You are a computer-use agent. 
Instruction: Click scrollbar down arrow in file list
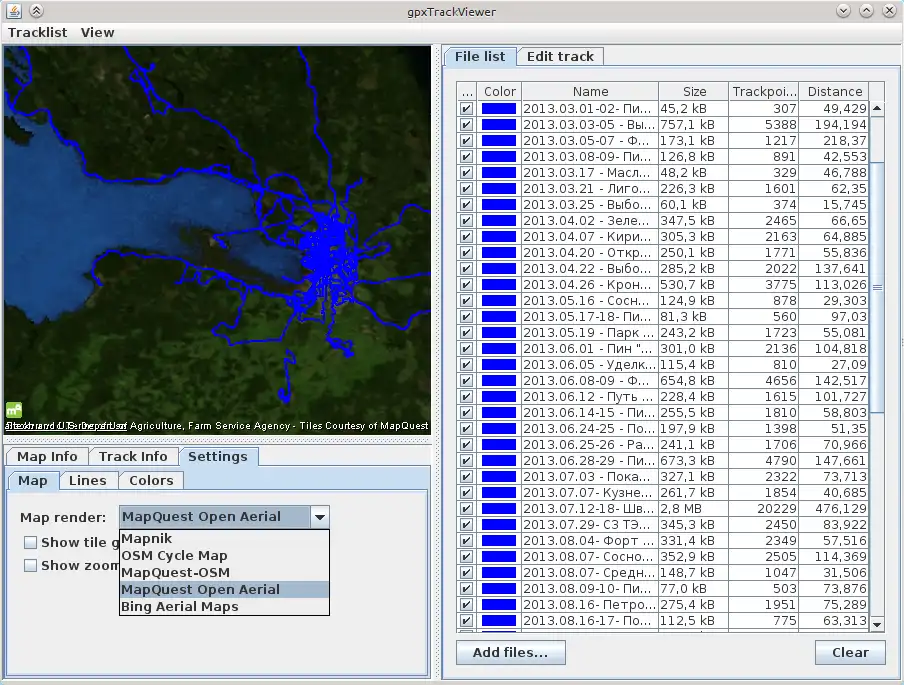pos(877,624)
